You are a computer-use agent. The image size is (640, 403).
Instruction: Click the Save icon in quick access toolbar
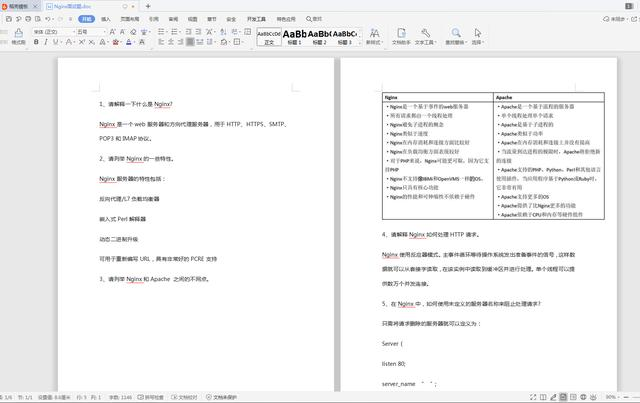(x=9, y=19)
